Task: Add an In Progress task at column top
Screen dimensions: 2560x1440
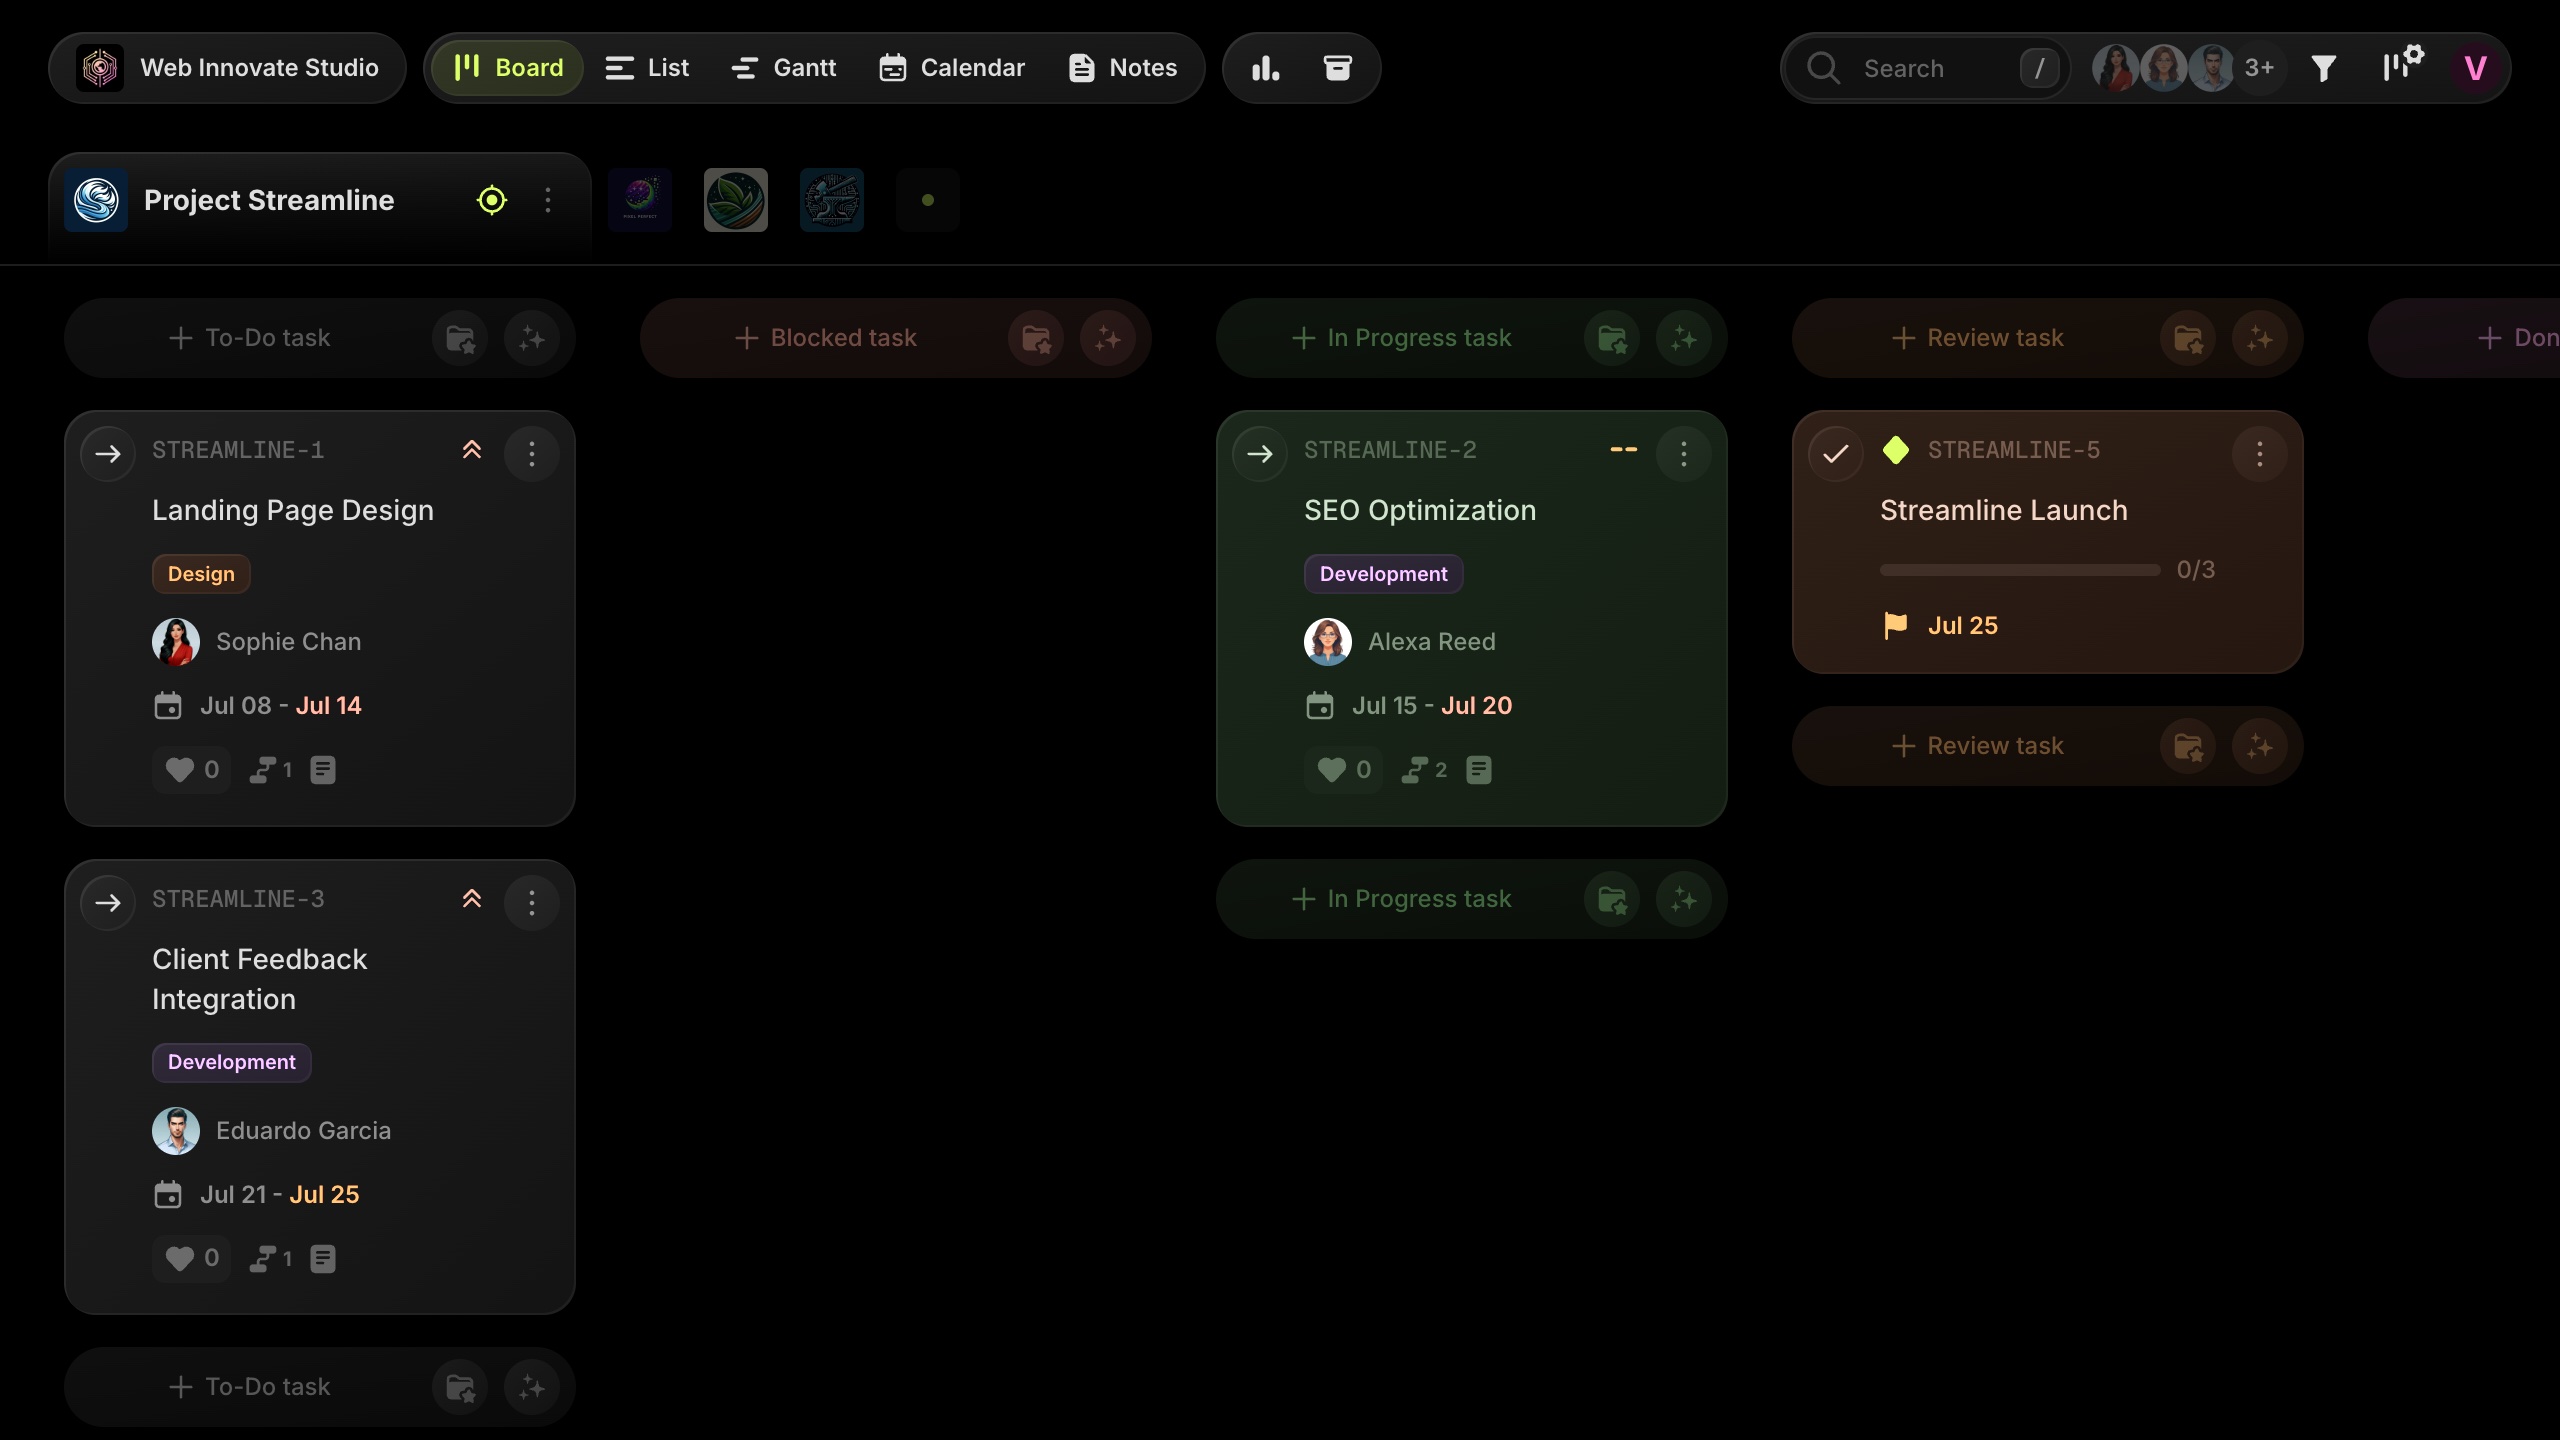Action: click(x=1401, y=338)
